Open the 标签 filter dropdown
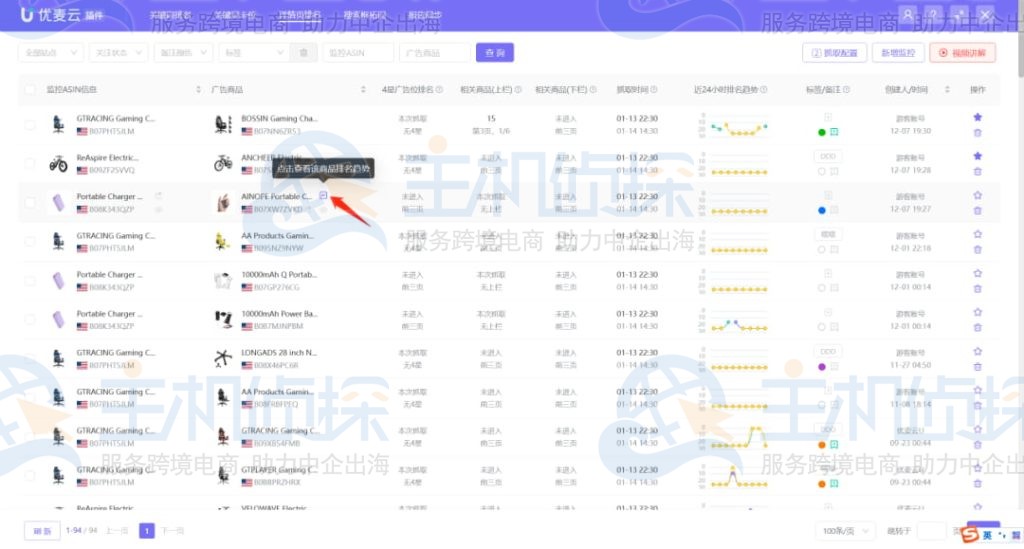1024x549 pixels. click(x=254, y=53)
